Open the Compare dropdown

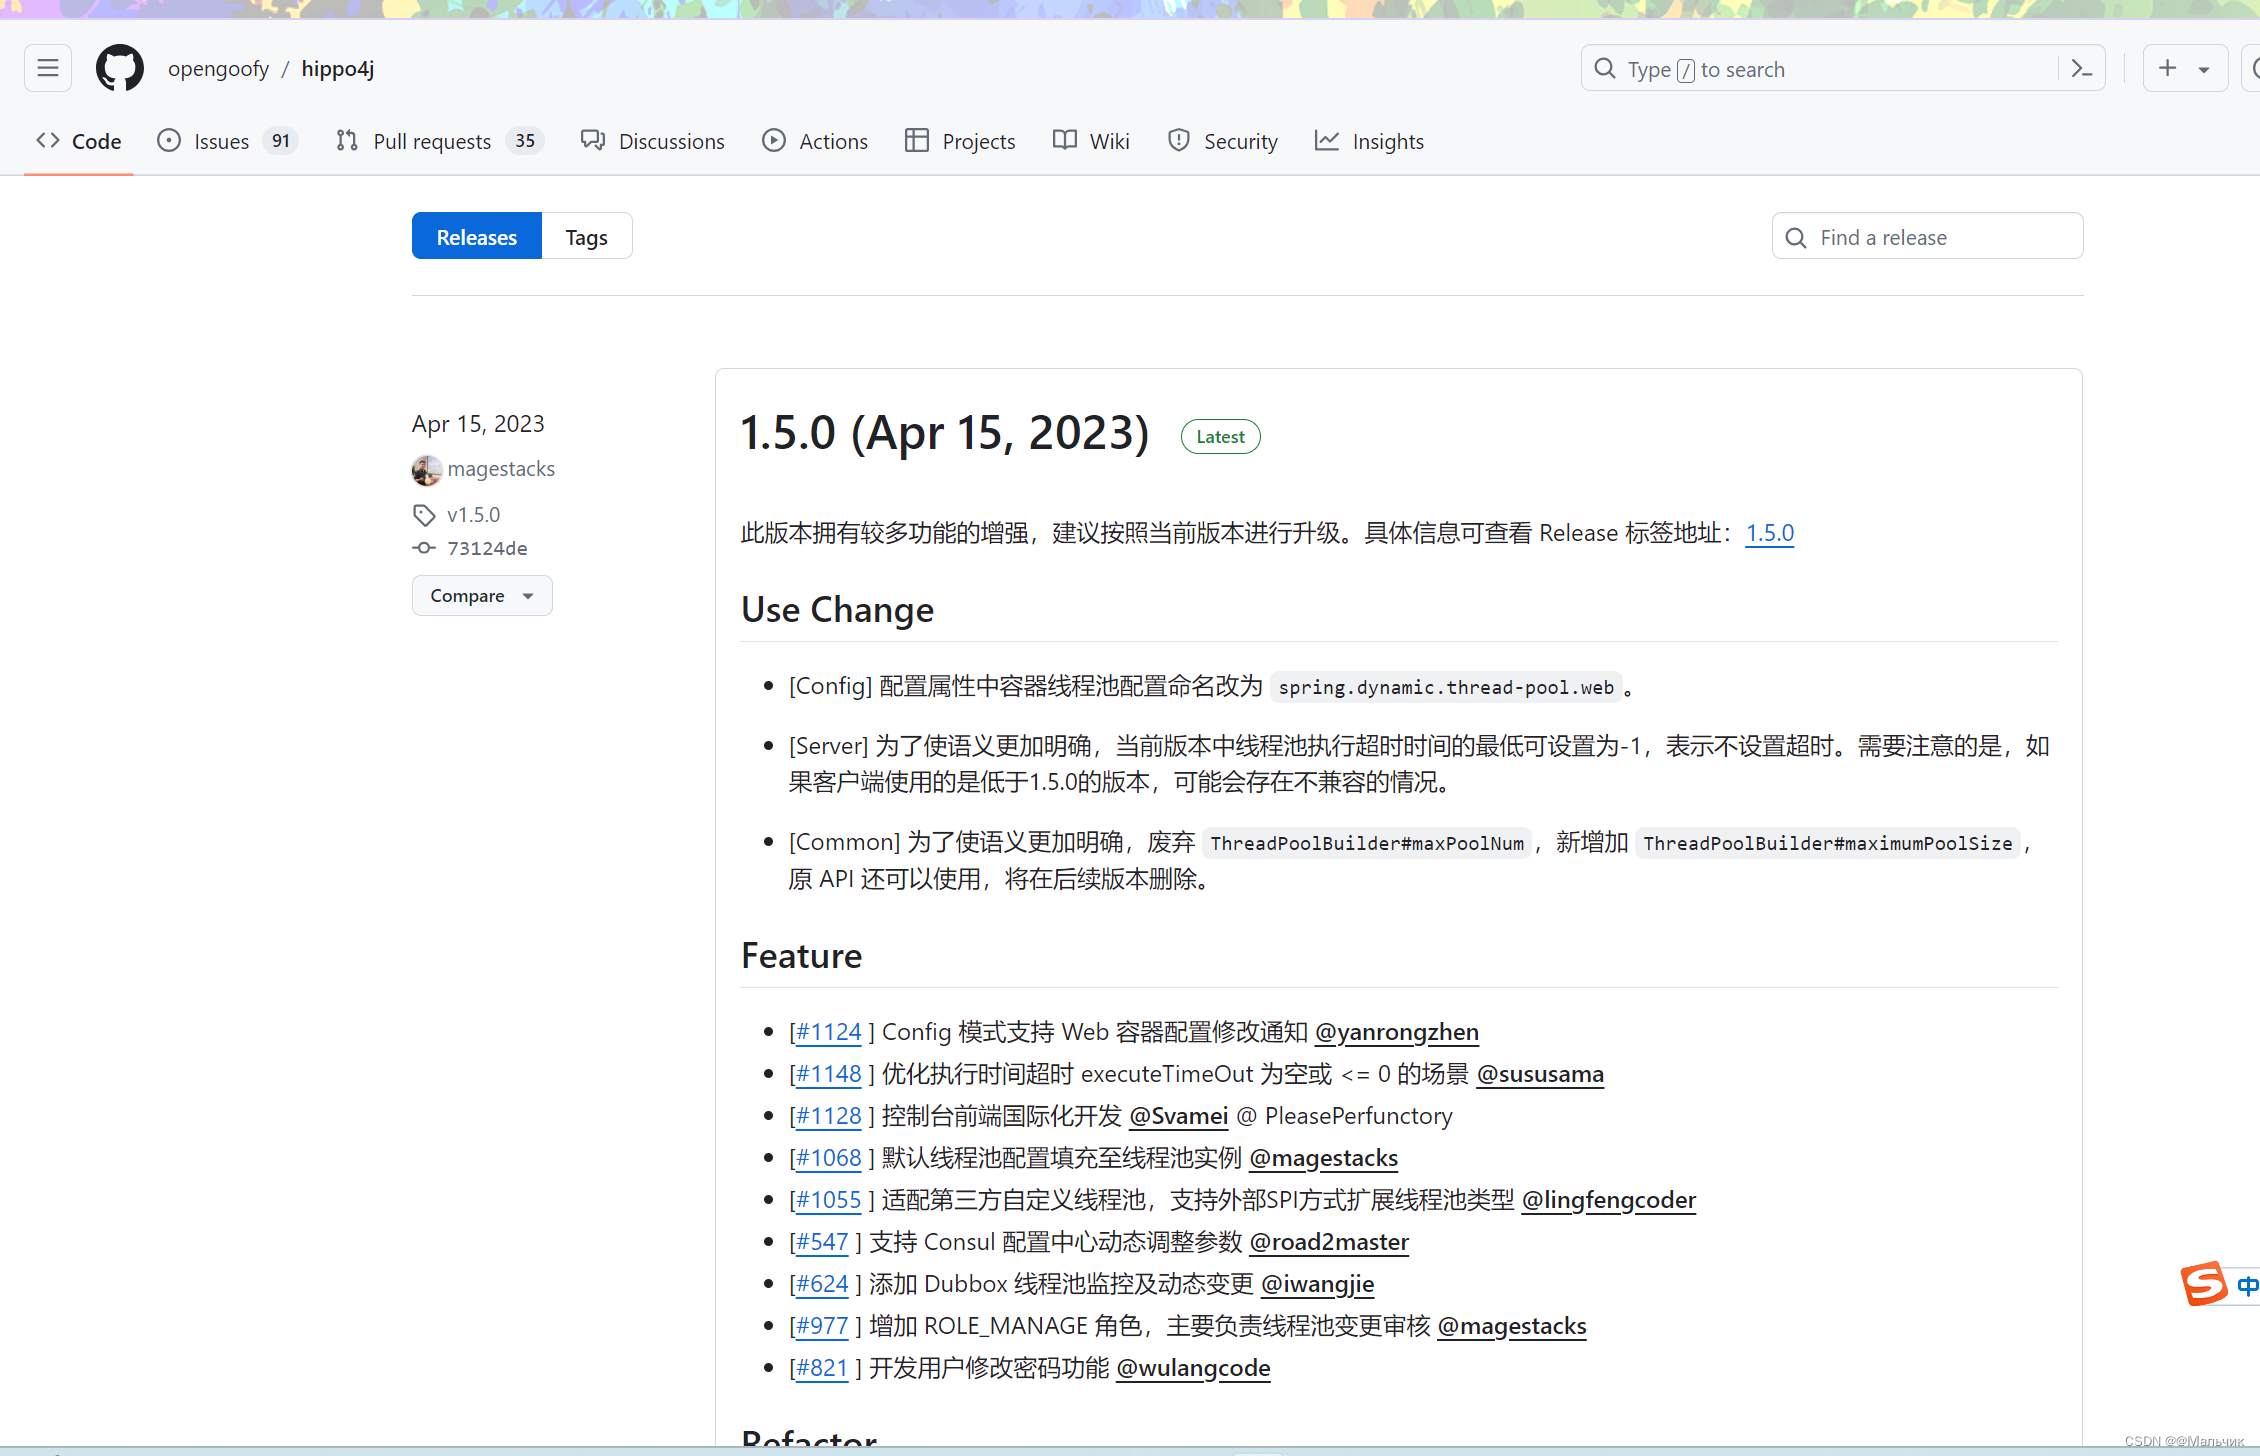point(481,595)
